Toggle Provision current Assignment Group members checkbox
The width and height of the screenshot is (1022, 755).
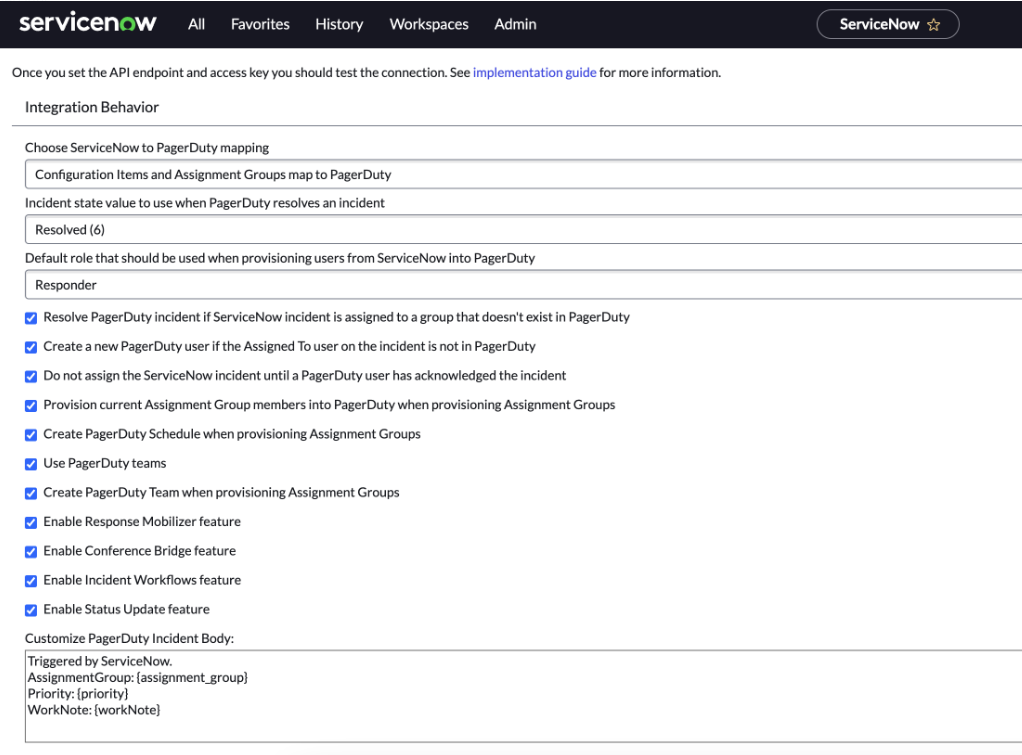click(x=30, y=405)
